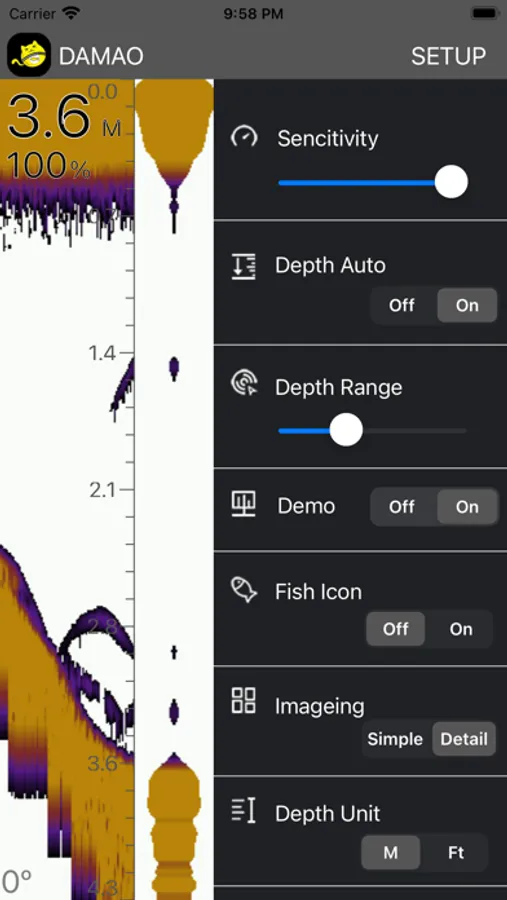Screen dimensions: 507x900
Task: Tap the 2.1 depth scale mark
Action: [x=103, y=490]
